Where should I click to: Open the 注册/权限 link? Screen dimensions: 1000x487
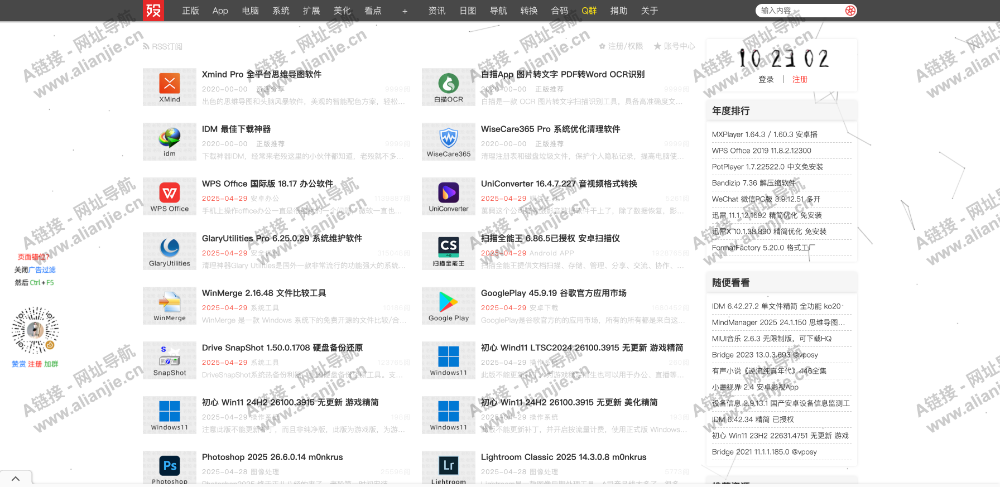pos(626,47)
